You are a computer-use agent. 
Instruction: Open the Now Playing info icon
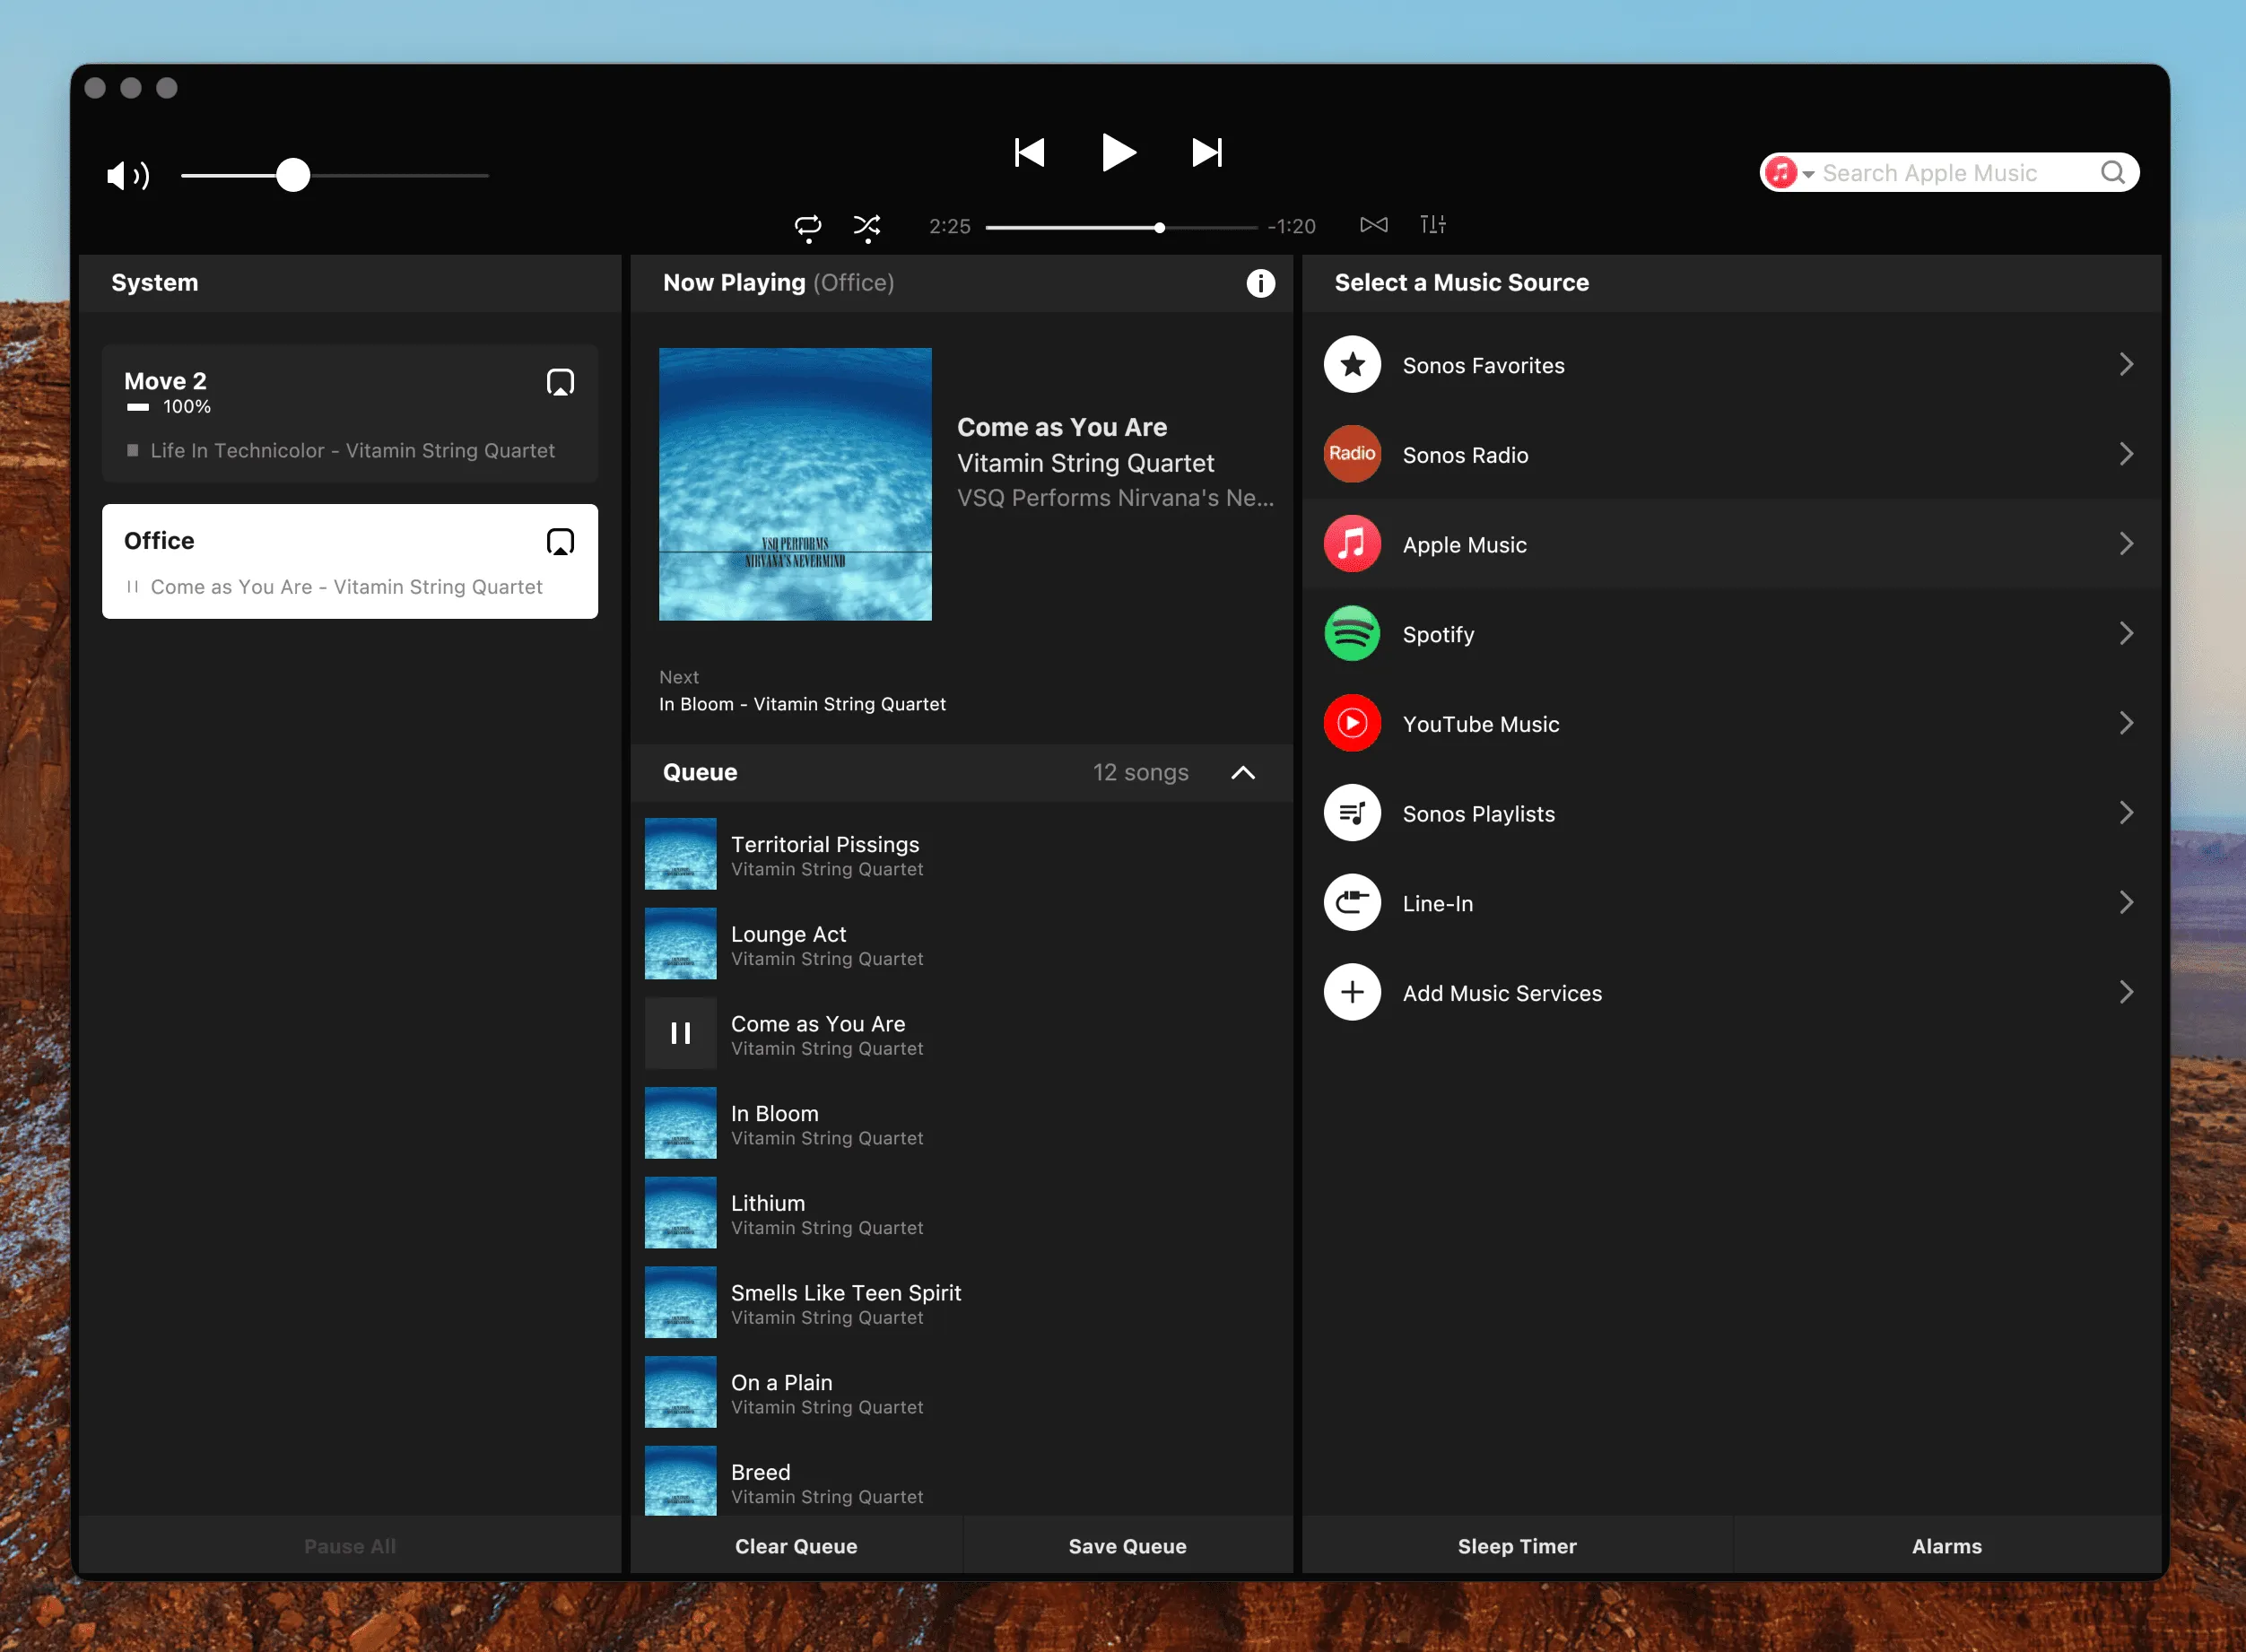[x=1260, y=283]
